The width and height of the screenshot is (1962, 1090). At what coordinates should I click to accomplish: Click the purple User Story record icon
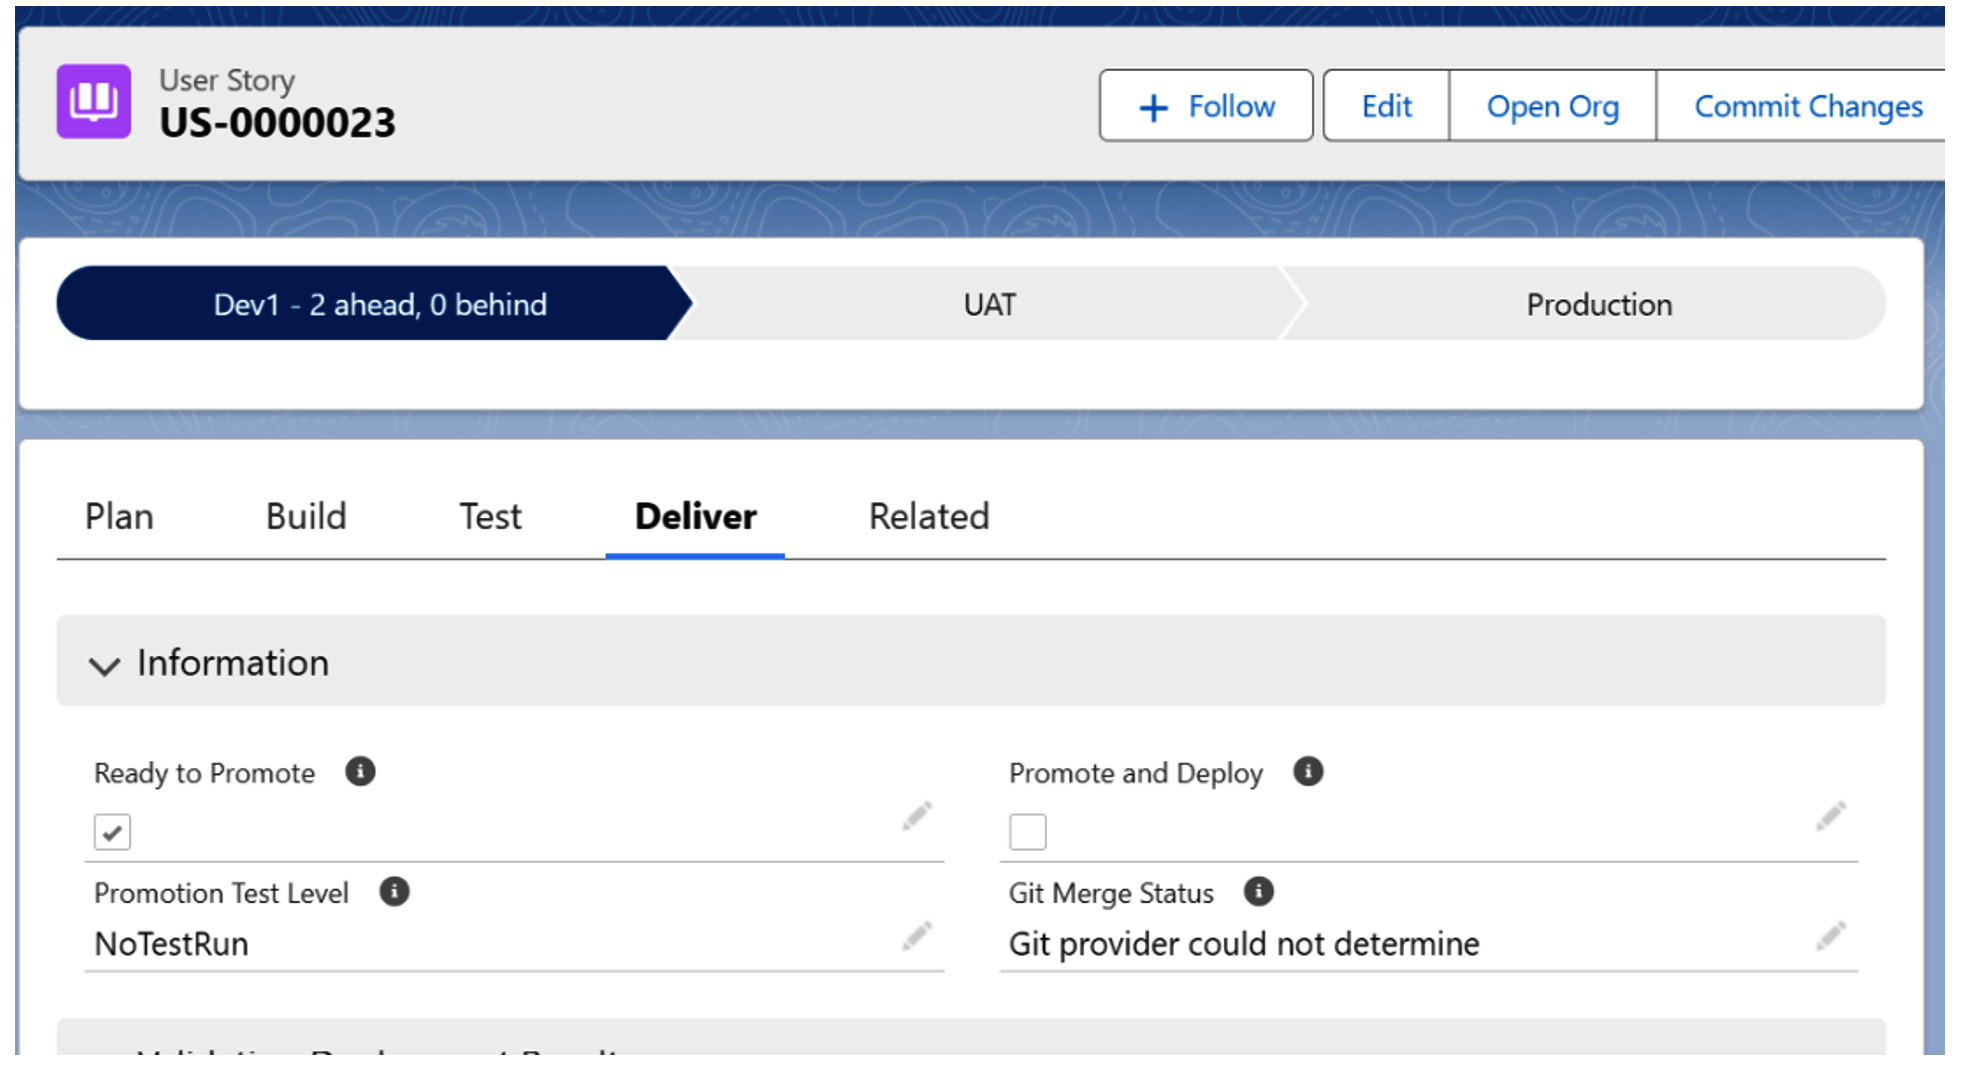93,101
